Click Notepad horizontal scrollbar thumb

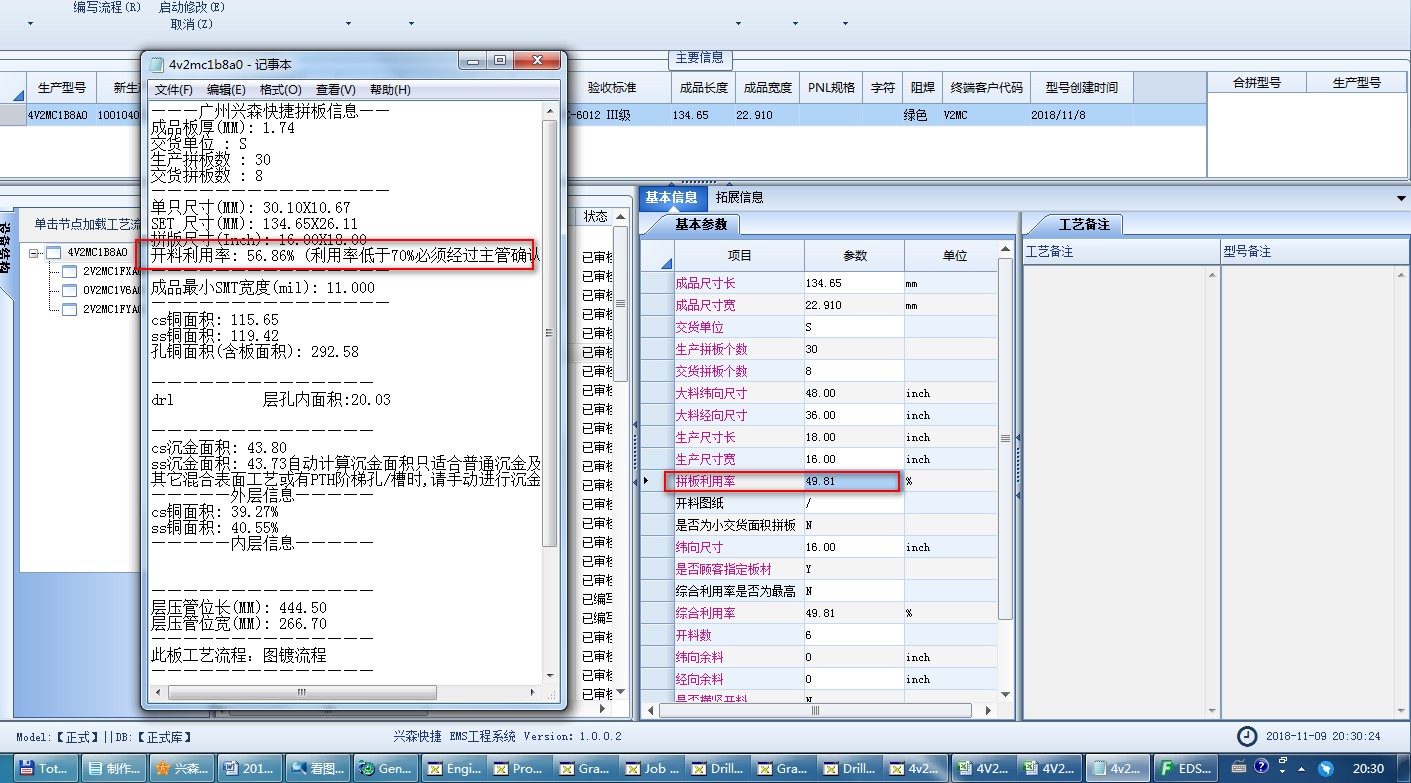(303, 692)
